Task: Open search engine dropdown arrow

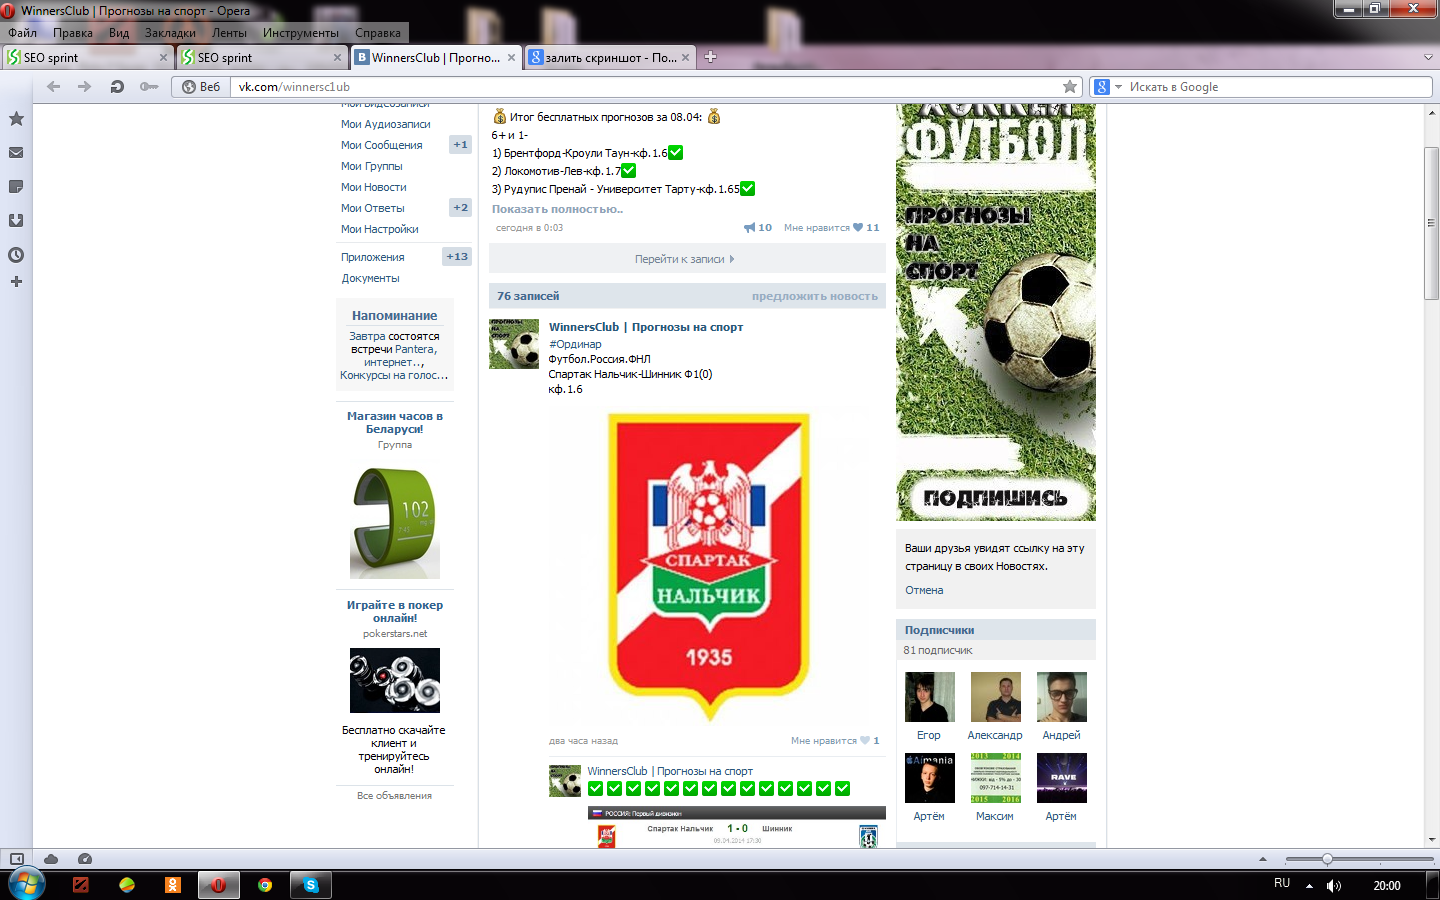Action: tap(1119, 87)
